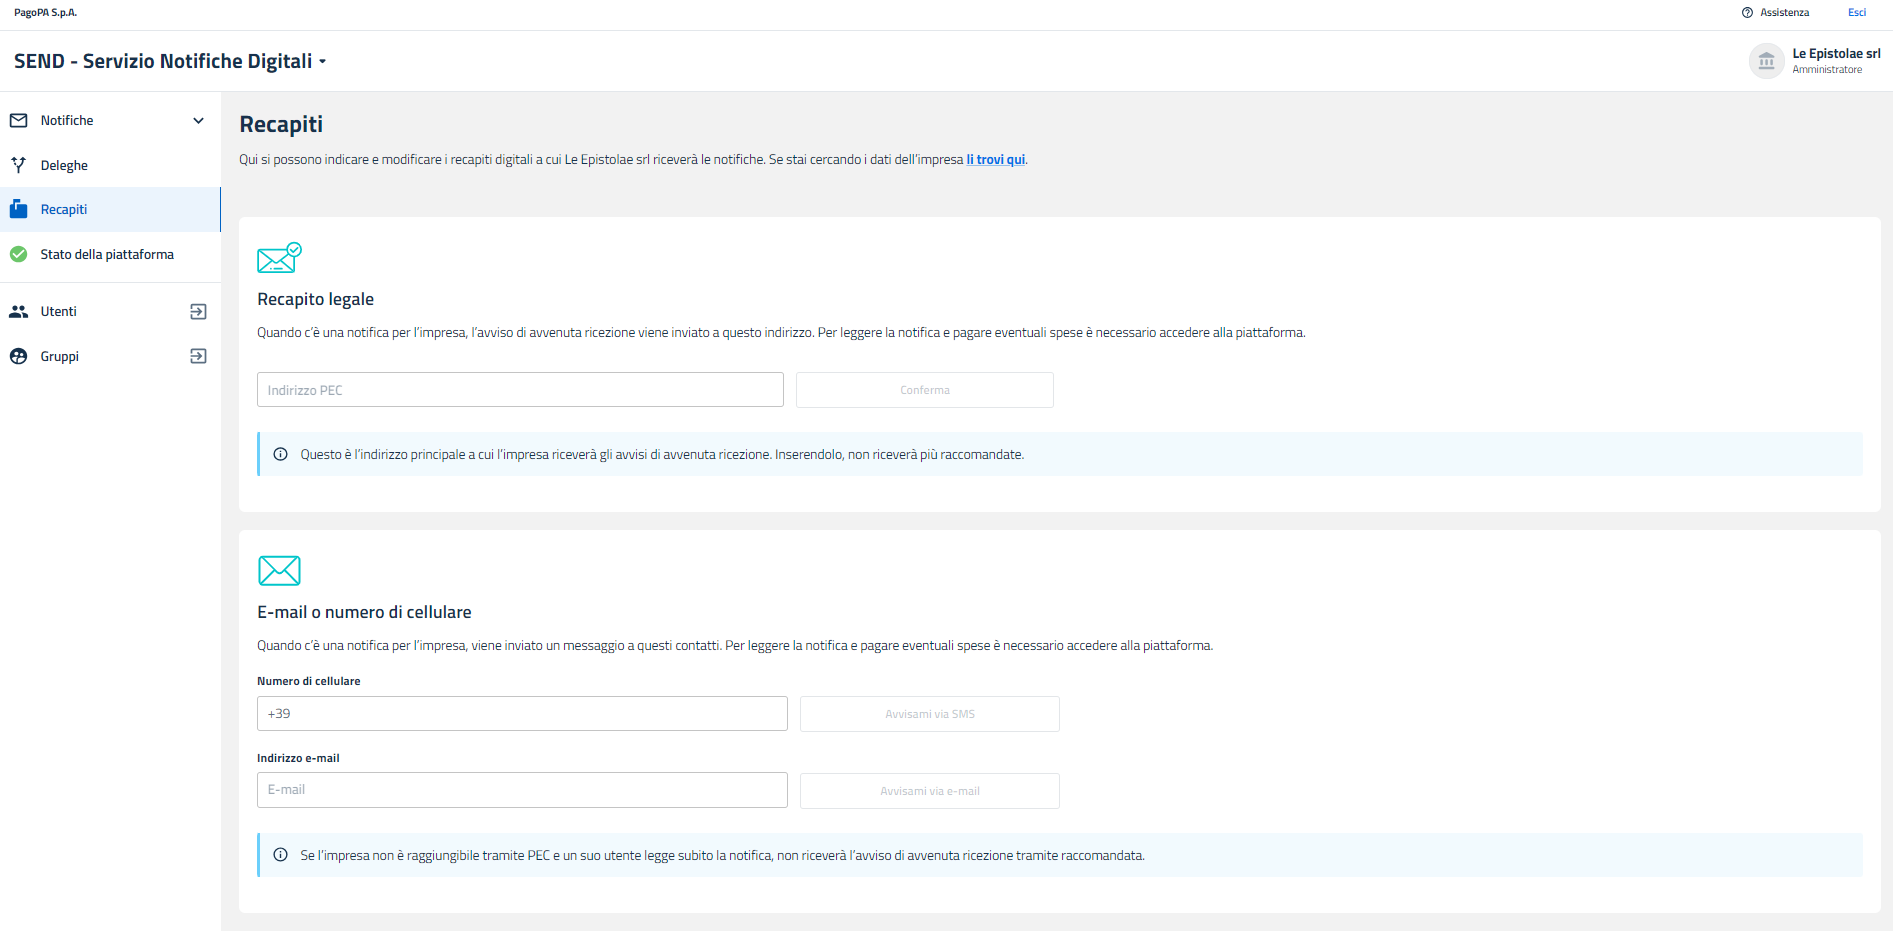
Task: Expand the Notifiche menu chevron
Action: tap(198, 121)
